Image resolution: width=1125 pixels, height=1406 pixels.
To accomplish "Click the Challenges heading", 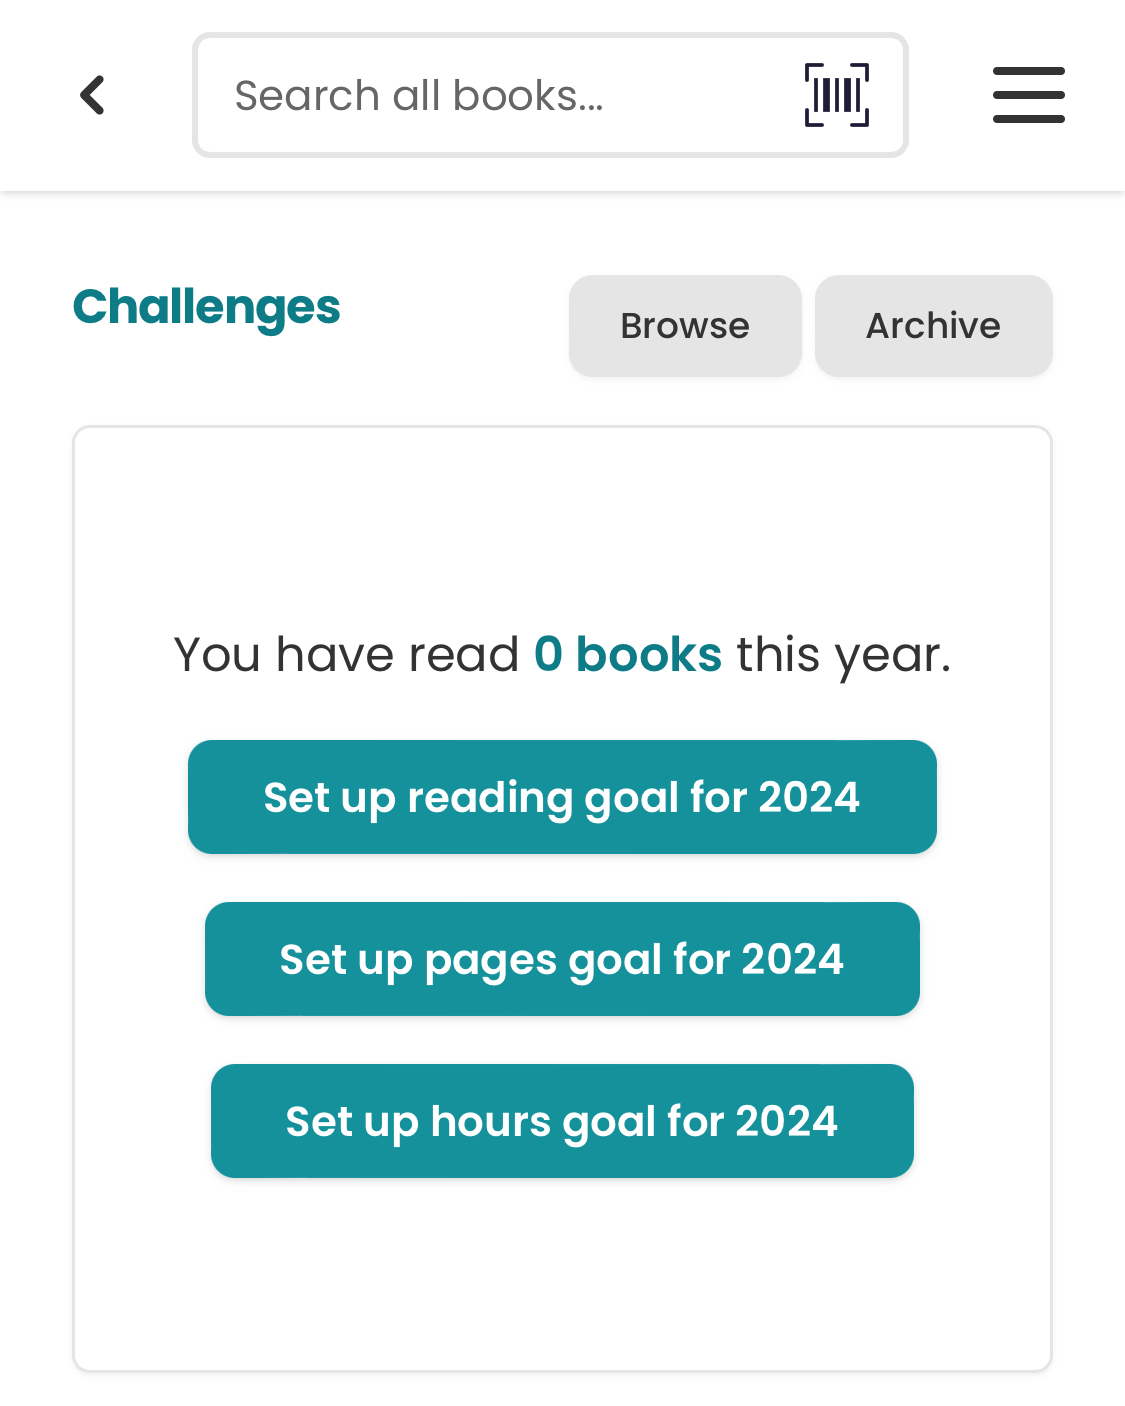I will pos(206,307).
